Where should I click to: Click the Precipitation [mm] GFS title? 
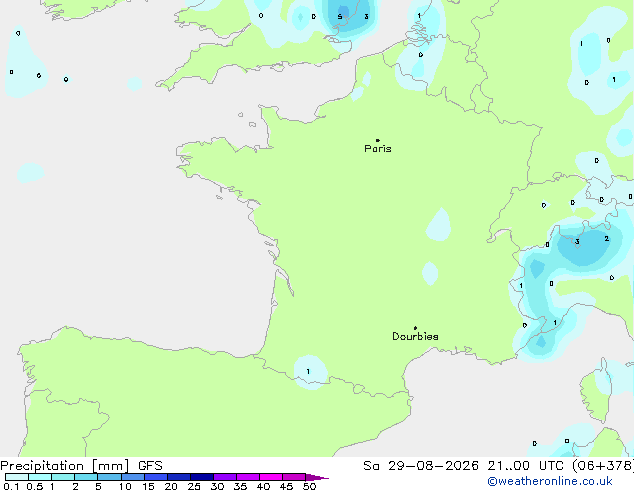click(x=81, y=466)
